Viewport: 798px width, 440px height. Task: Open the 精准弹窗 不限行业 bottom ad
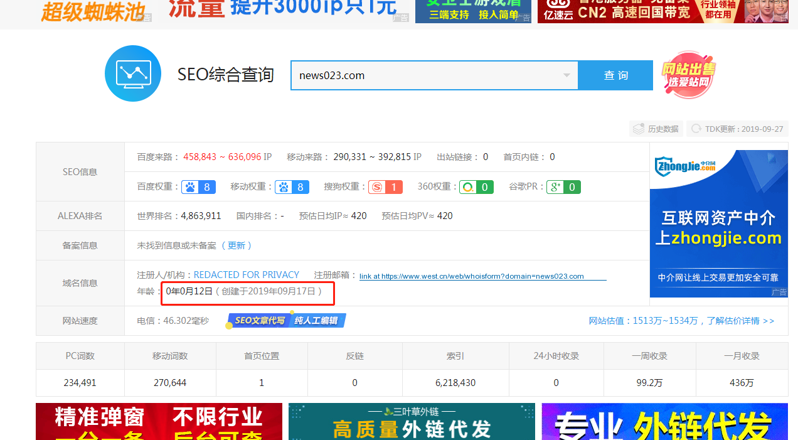(159, 422)
